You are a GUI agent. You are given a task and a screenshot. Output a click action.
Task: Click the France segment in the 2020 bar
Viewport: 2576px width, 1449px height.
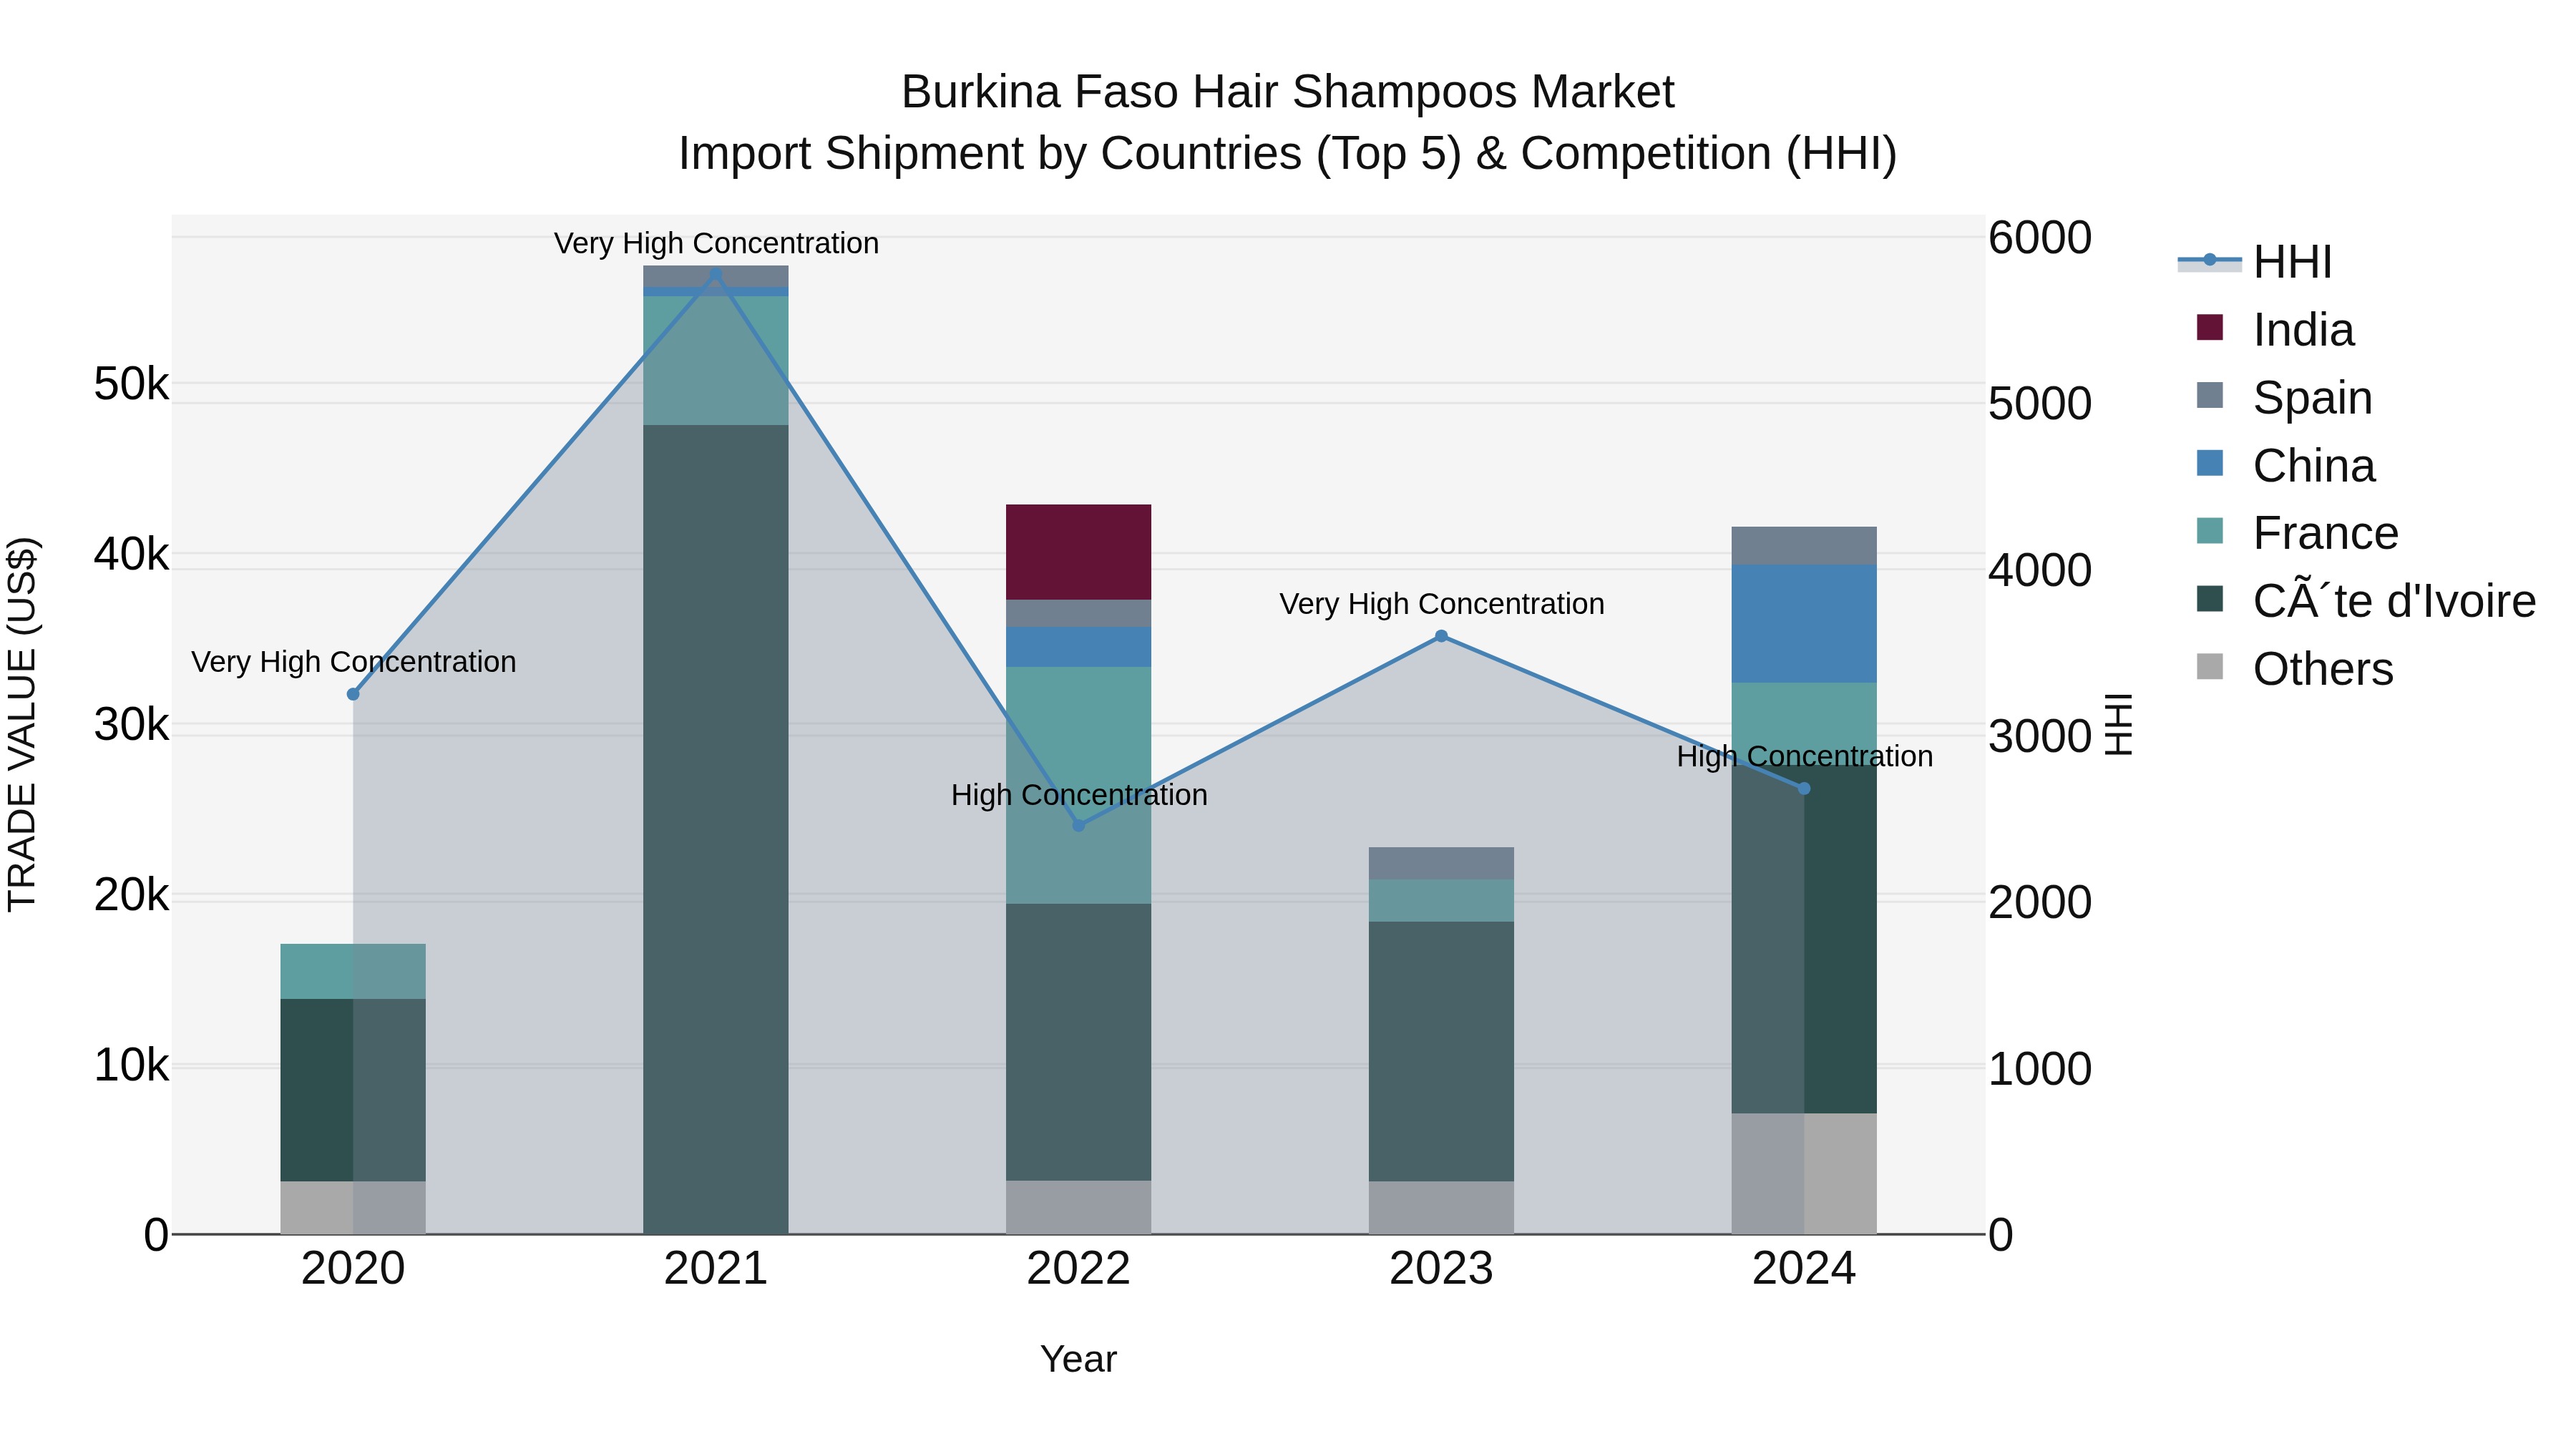click(353, 972)
